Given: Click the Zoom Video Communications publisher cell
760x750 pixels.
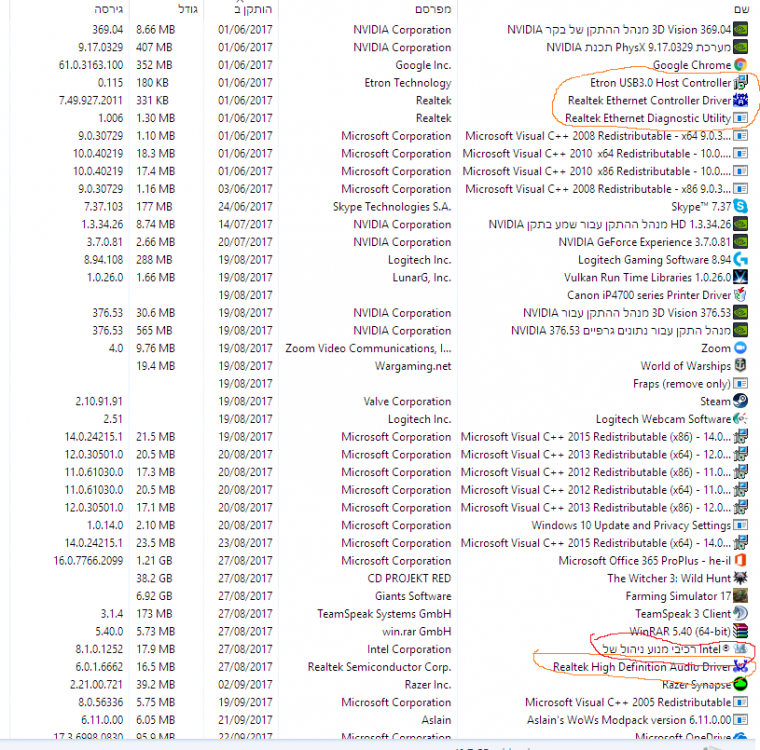Looking at the screenshot, I should point(368,348).
